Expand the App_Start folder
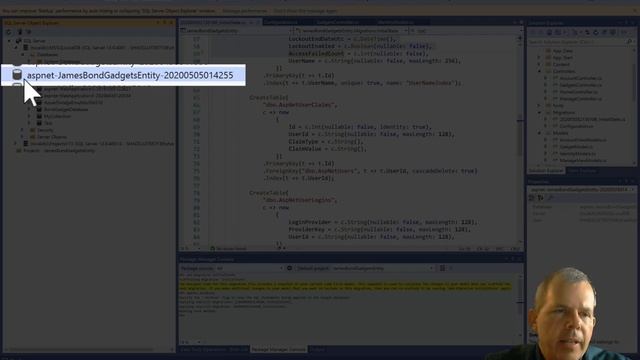640x360 pixels. [539, 58]
